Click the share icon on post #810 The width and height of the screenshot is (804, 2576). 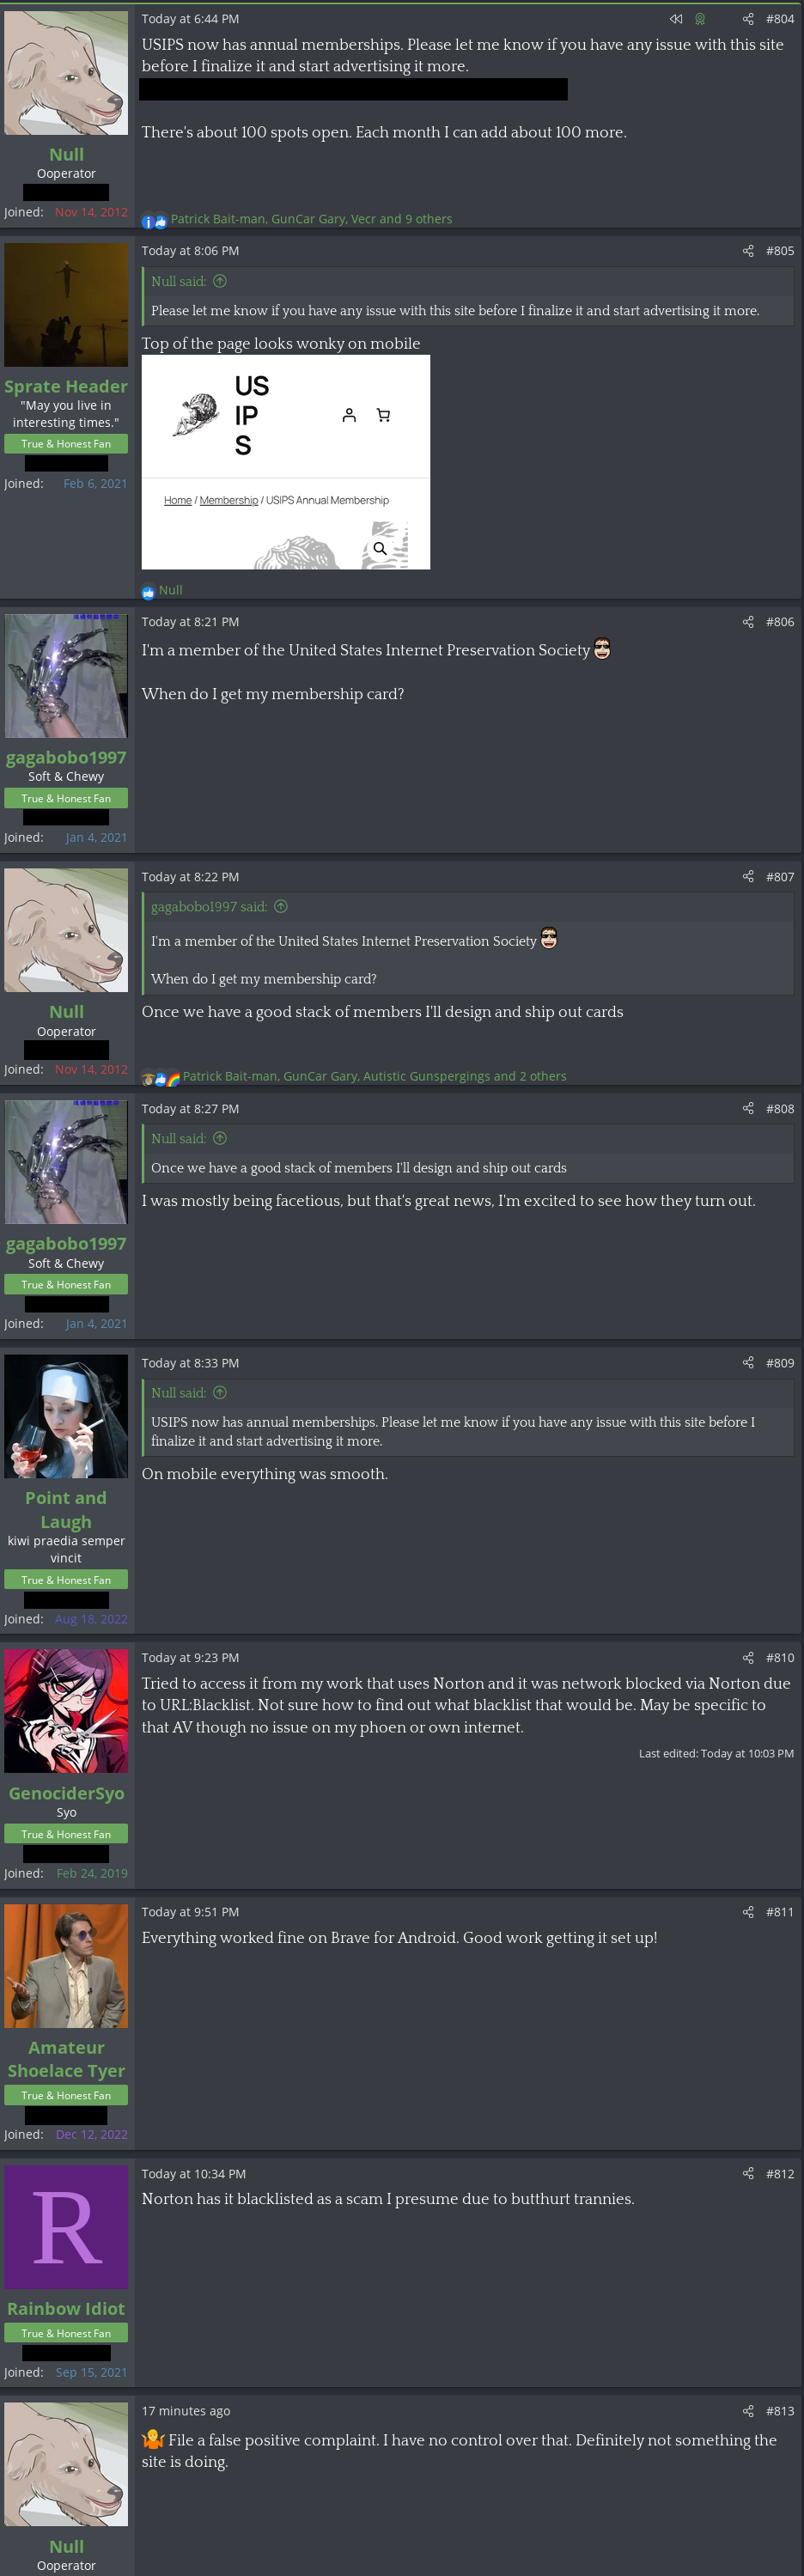click(x=748, y=1657)
